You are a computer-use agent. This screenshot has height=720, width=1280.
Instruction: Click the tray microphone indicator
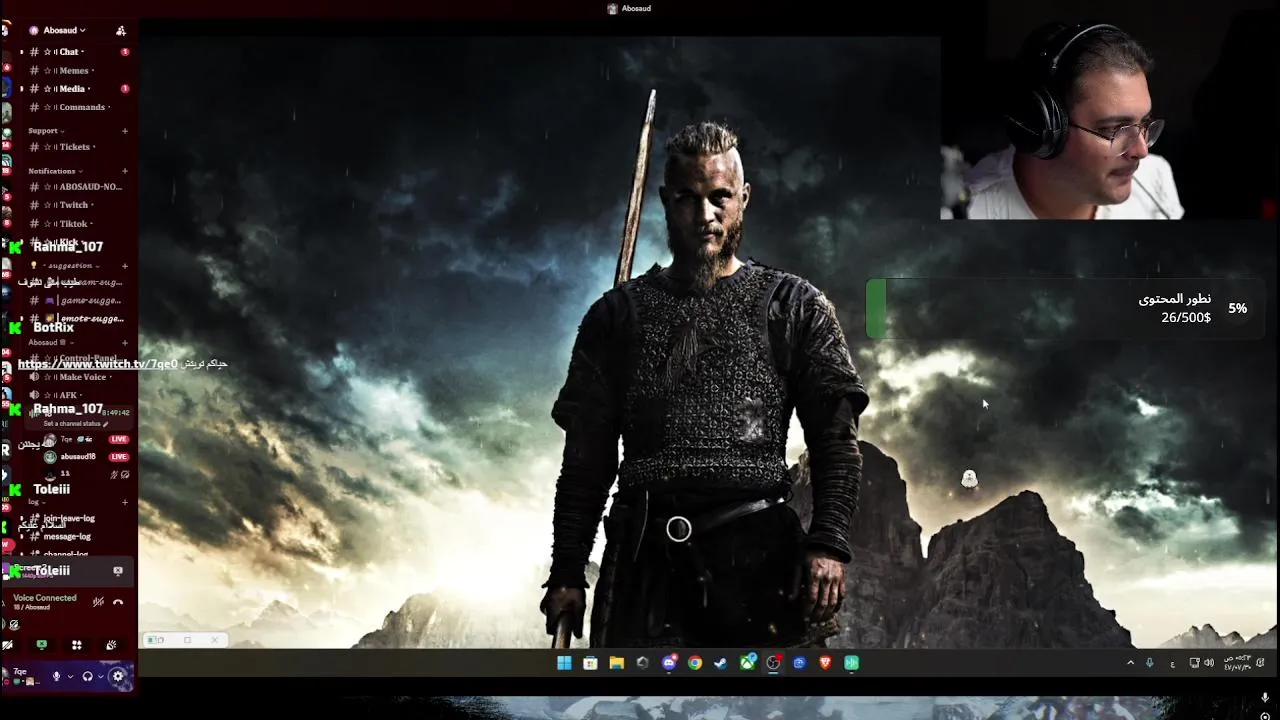coord(1149,663)
